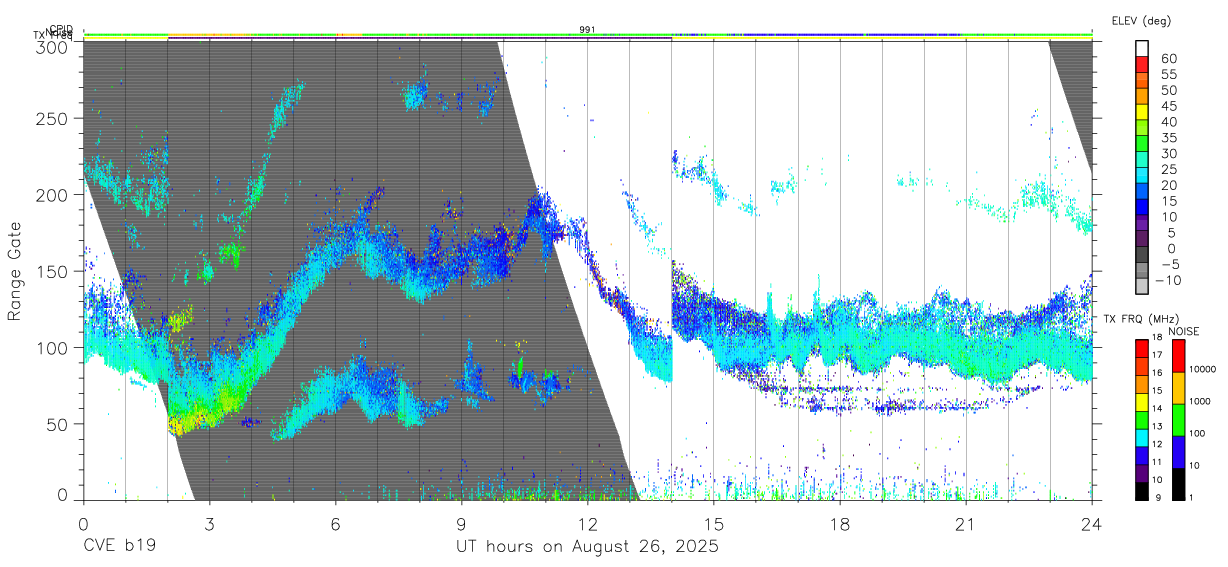Click the orange segment of the top TX frequency bar
Image resolution: width=1228 pixels, height=567 pixels.
tap(210, 35)
